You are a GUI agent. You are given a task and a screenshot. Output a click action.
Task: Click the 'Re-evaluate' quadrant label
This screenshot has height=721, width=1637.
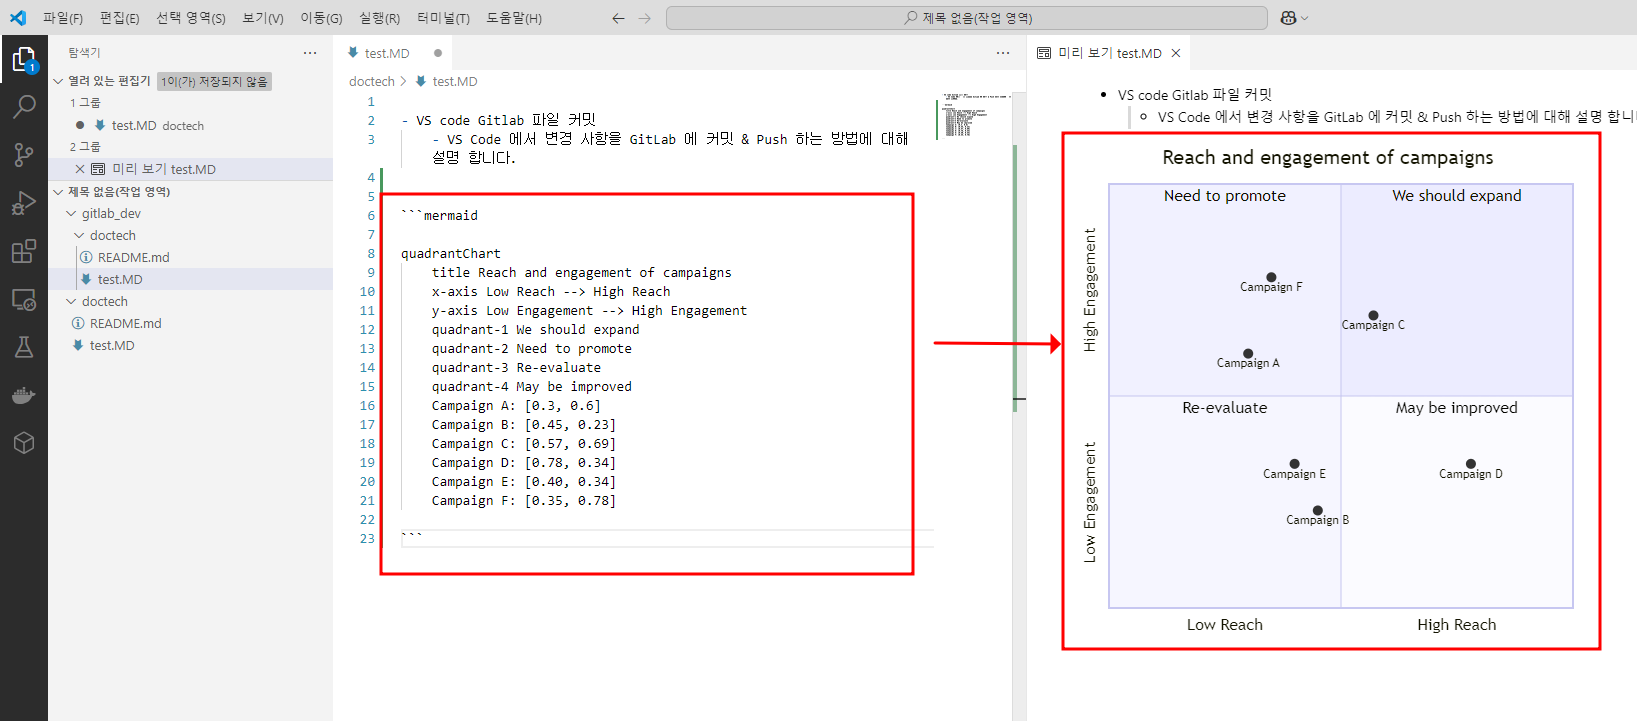click(1224, 408)
